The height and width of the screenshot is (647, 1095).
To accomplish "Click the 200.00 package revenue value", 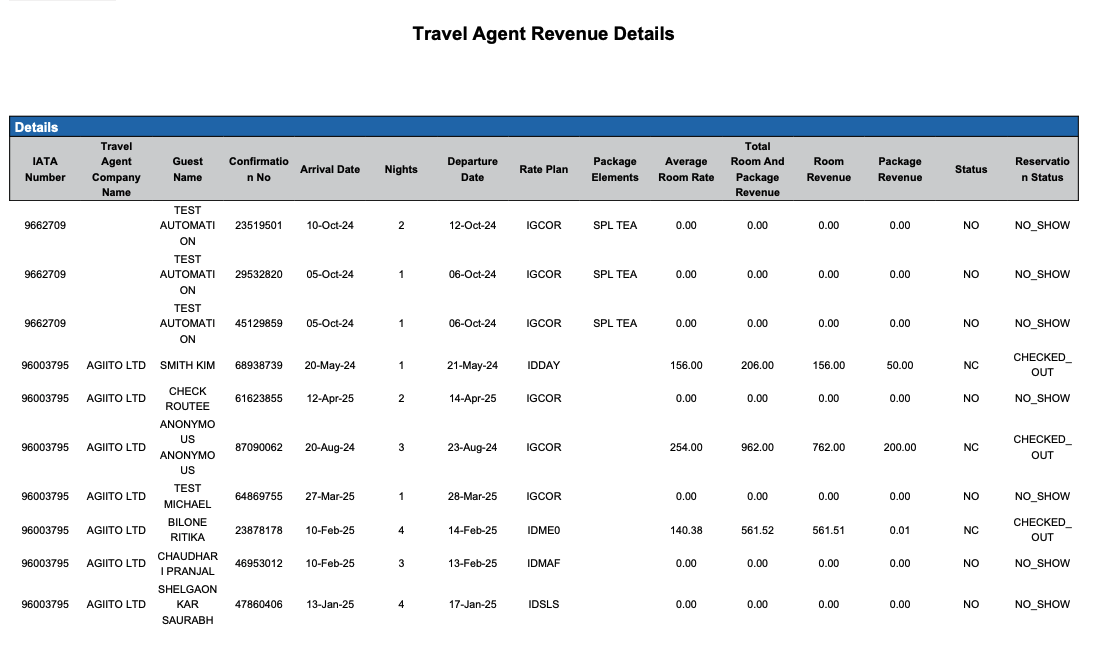I will pyautogui.click(x=900, y=447).
